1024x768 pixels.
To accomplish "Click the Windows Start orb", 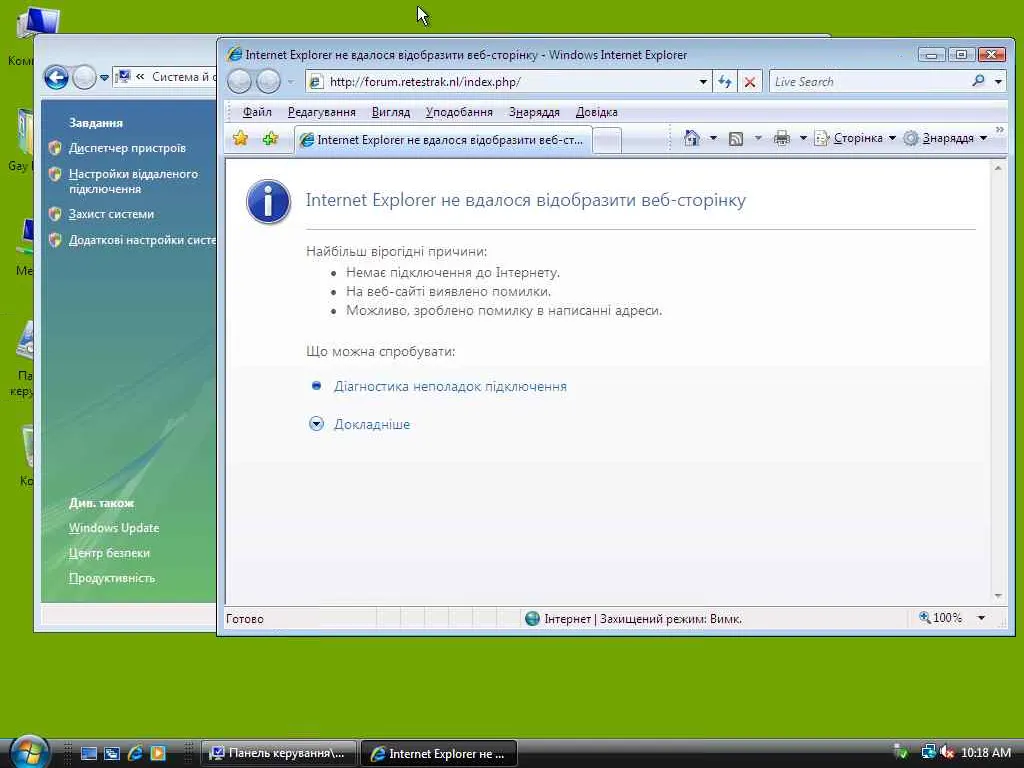I will [29, 751].
